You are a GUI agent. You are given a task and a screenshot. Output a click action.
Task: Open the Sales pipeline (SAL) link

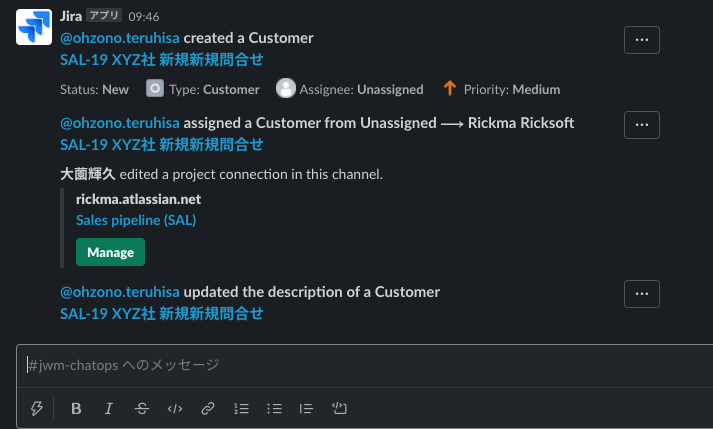pos(136,220)
